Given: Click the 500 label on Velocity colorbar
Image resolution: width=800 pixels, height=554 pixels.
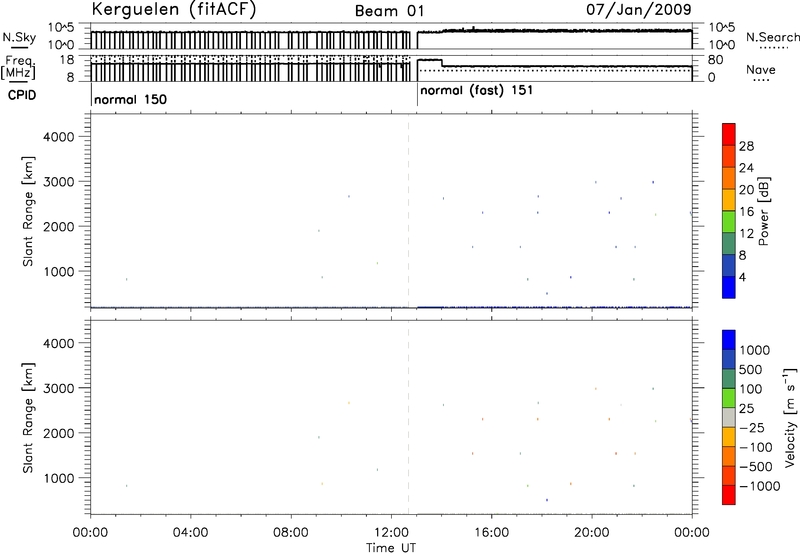Looking at the screenshot, I should pyautogui.click(x=751, y=370).
